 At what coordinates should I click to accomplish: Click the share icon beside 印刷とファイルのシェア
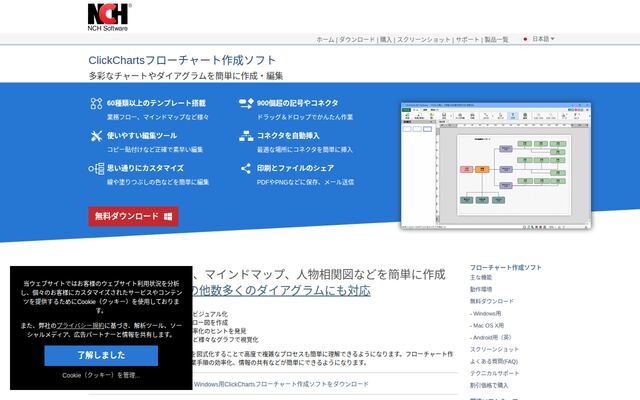coord(246,168)
